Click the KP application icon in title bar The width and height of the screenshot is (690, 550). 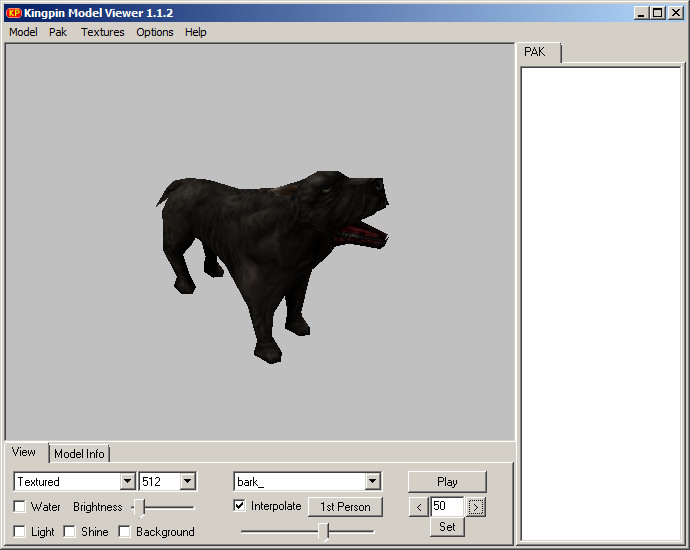point(14,13)
